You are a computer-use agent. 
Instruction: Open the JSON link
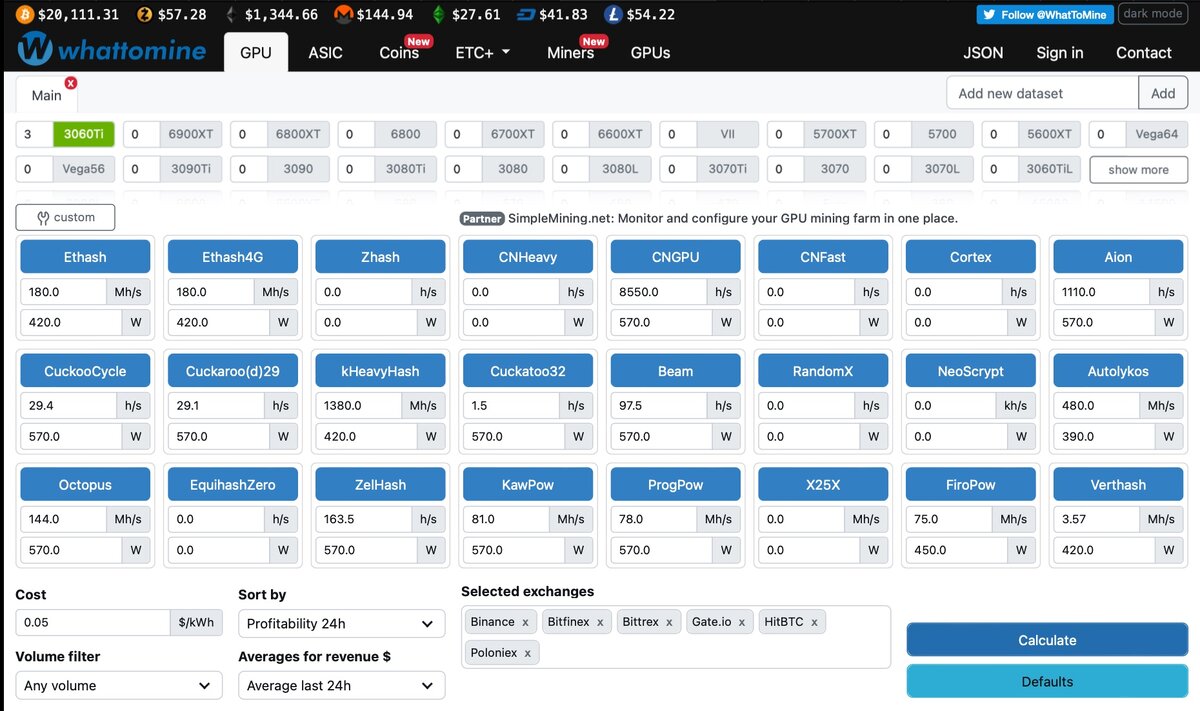click(983, 52)
